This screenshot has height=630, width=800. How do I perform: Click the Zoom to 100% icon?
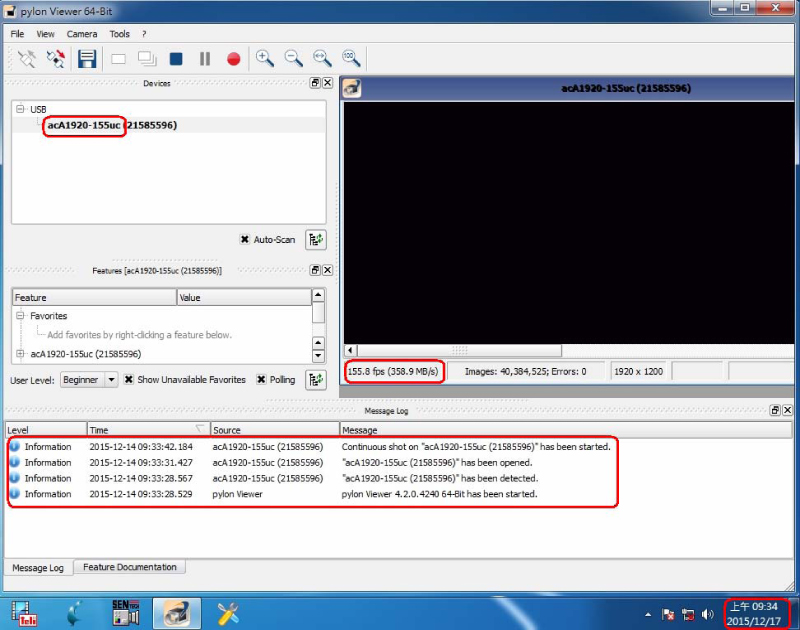pos(351,58)
